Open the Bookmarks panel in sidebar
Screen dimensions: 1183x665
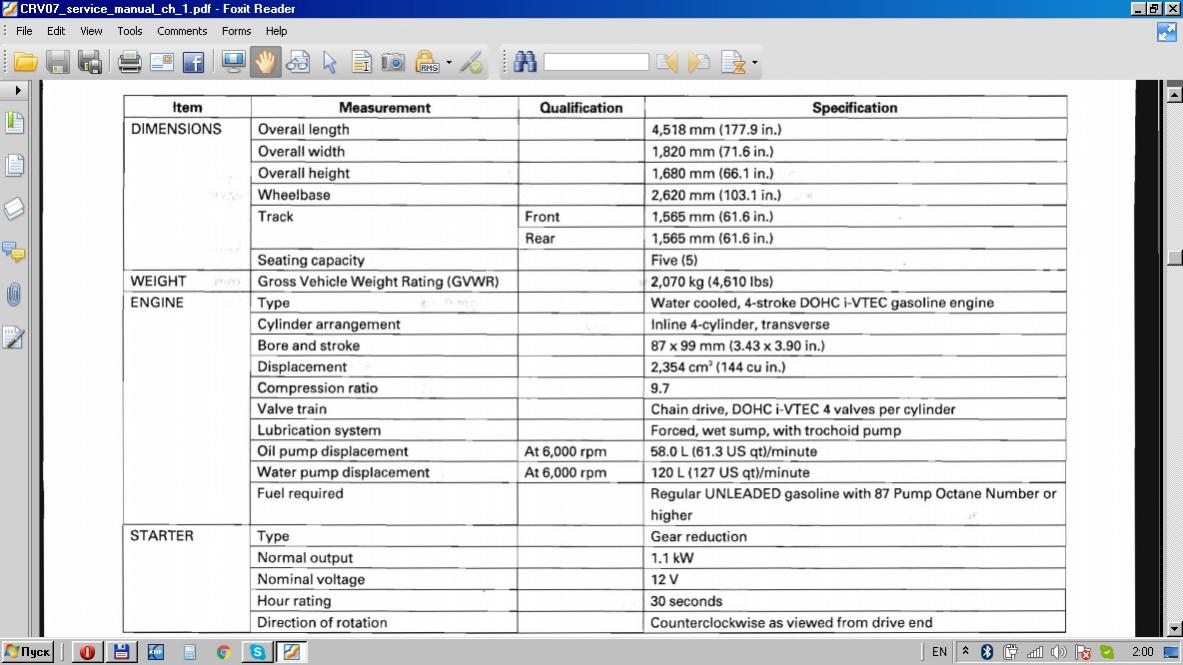[x=14, y=123]
